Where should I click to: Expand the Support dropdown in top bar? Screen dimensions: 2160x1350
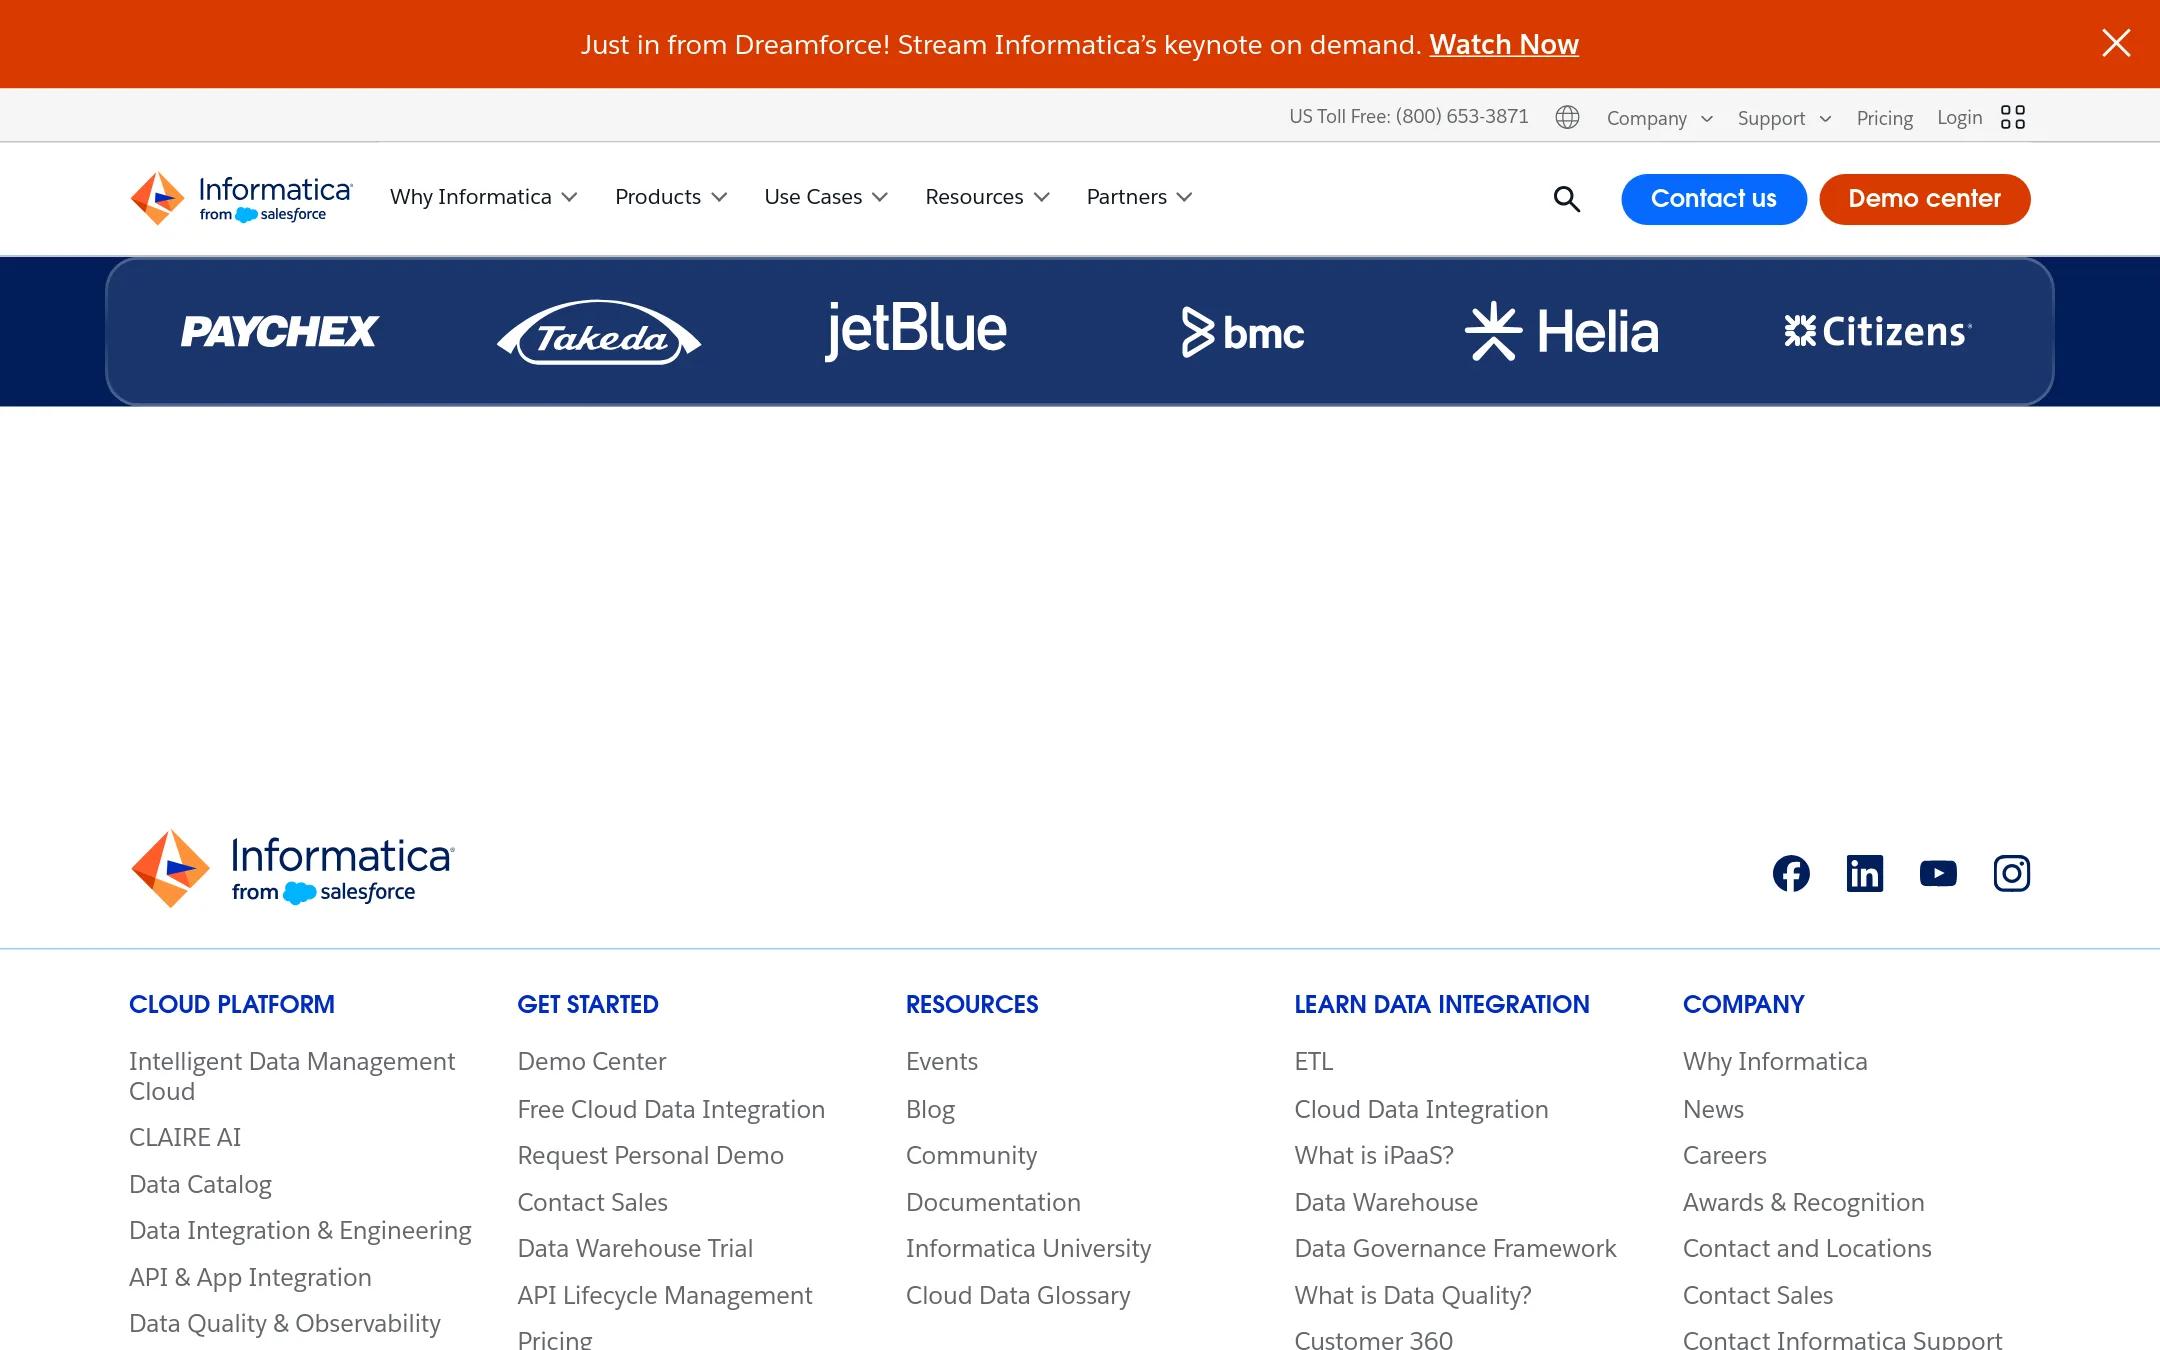point(1784,118)
